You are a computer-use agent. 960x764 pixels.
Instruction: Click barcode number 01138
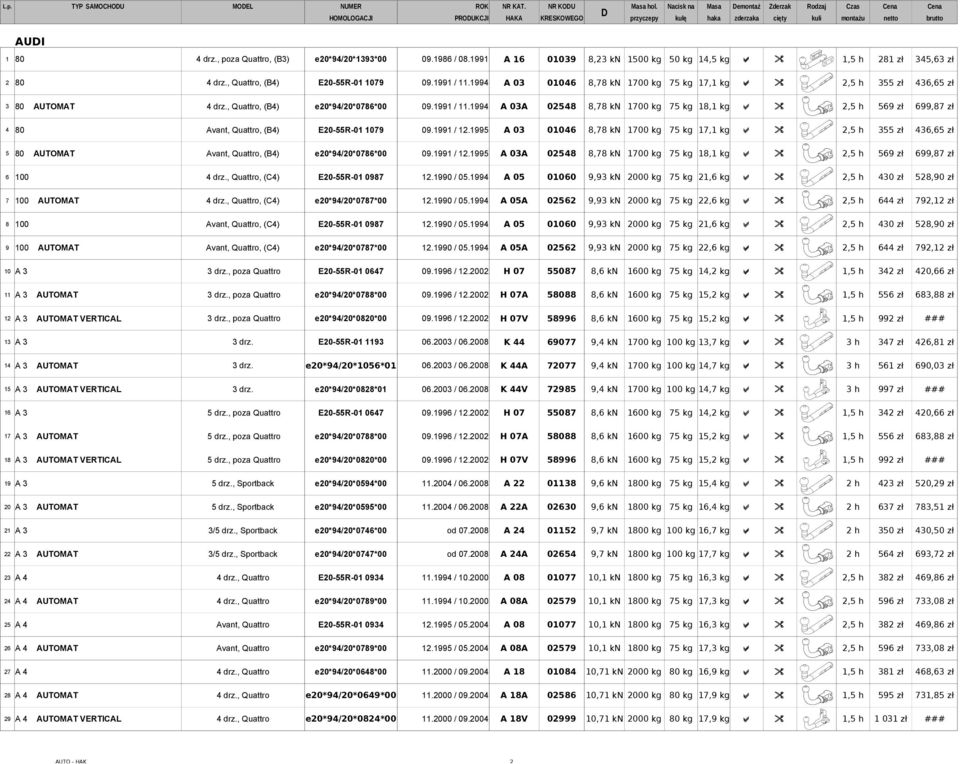click(561, 484)
